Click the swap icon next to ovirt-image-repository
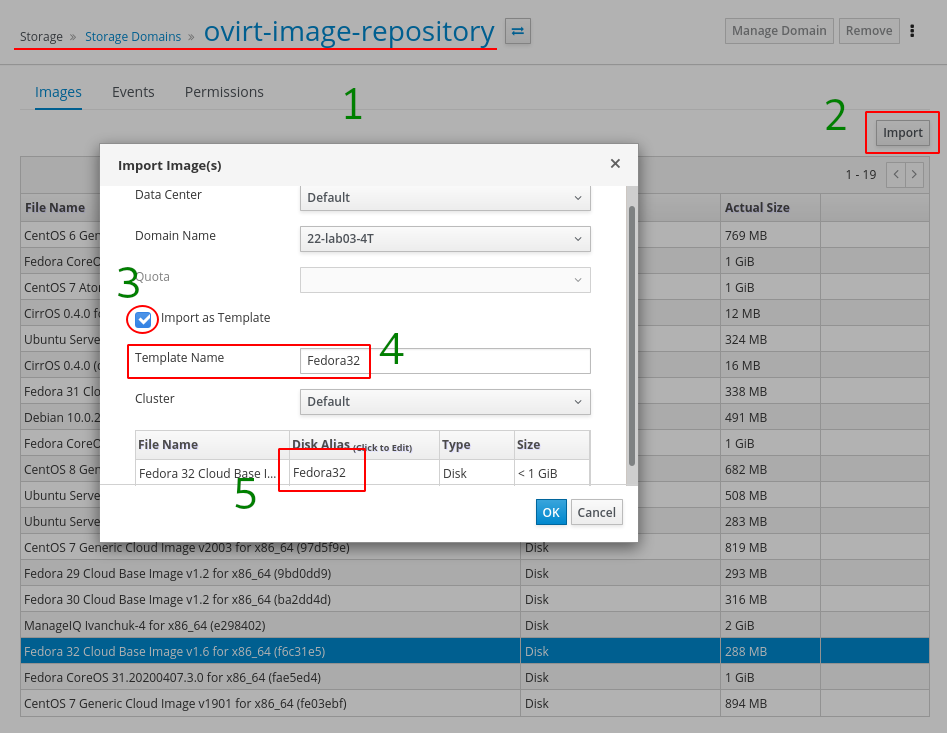The width and height of the screenshot is (947, 733). (518, 31)
